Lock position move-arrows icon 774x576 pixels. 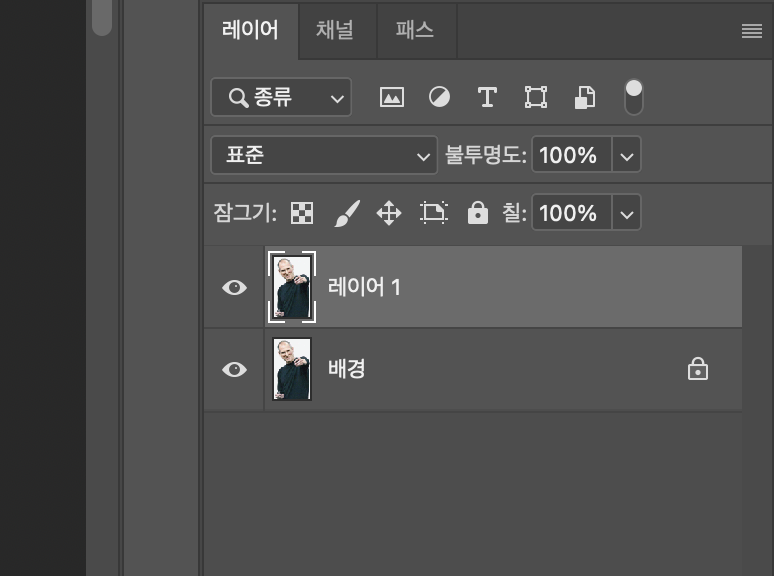point(389,213)
